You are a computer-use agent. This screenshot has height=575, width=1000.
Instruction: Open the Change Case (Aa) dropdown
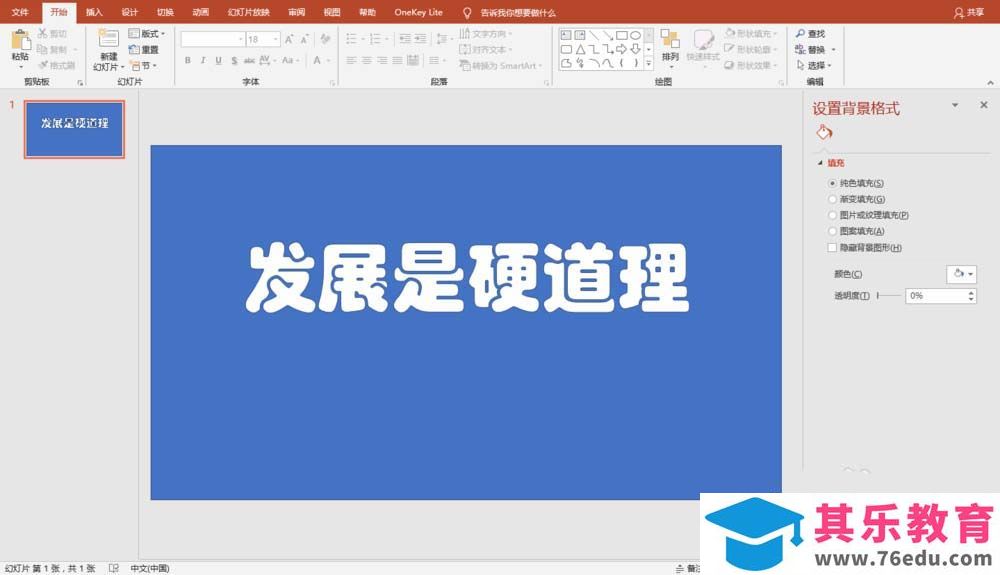(x=289, y=61)
